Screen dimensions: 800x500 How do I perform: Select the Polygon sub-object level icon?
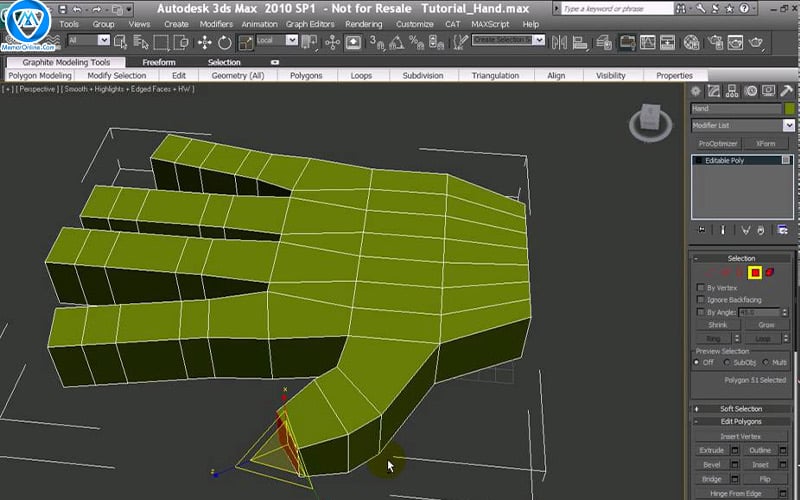[755, 273]
